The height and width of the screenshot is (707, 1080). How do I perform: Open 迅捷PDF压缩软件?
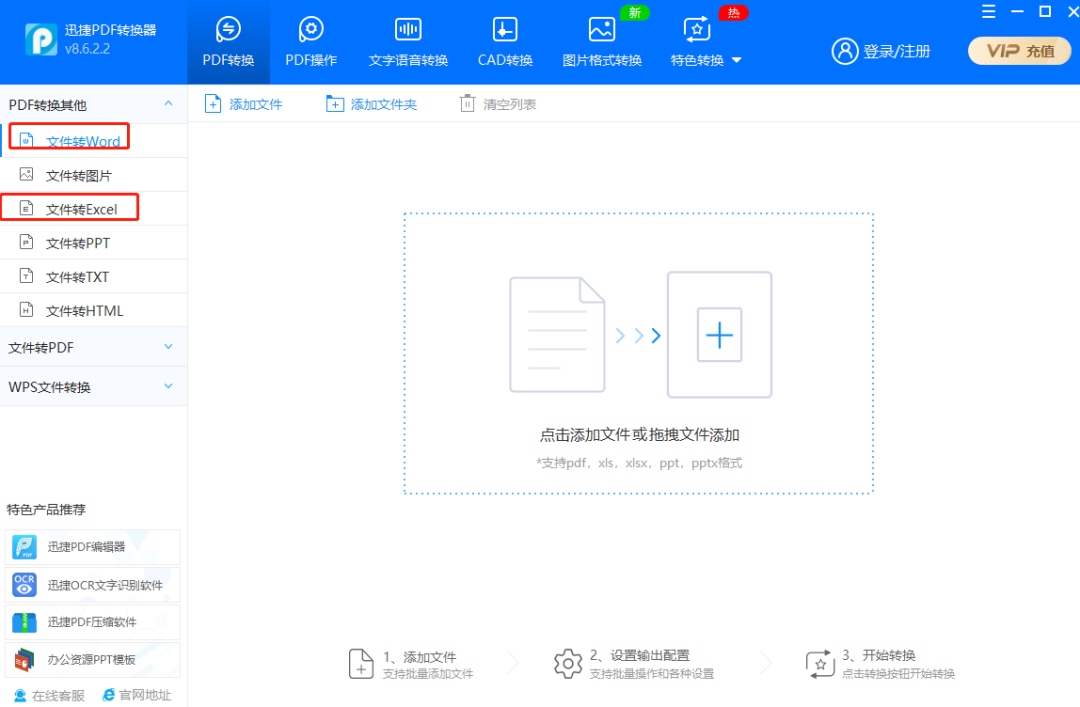pos(90,622)
